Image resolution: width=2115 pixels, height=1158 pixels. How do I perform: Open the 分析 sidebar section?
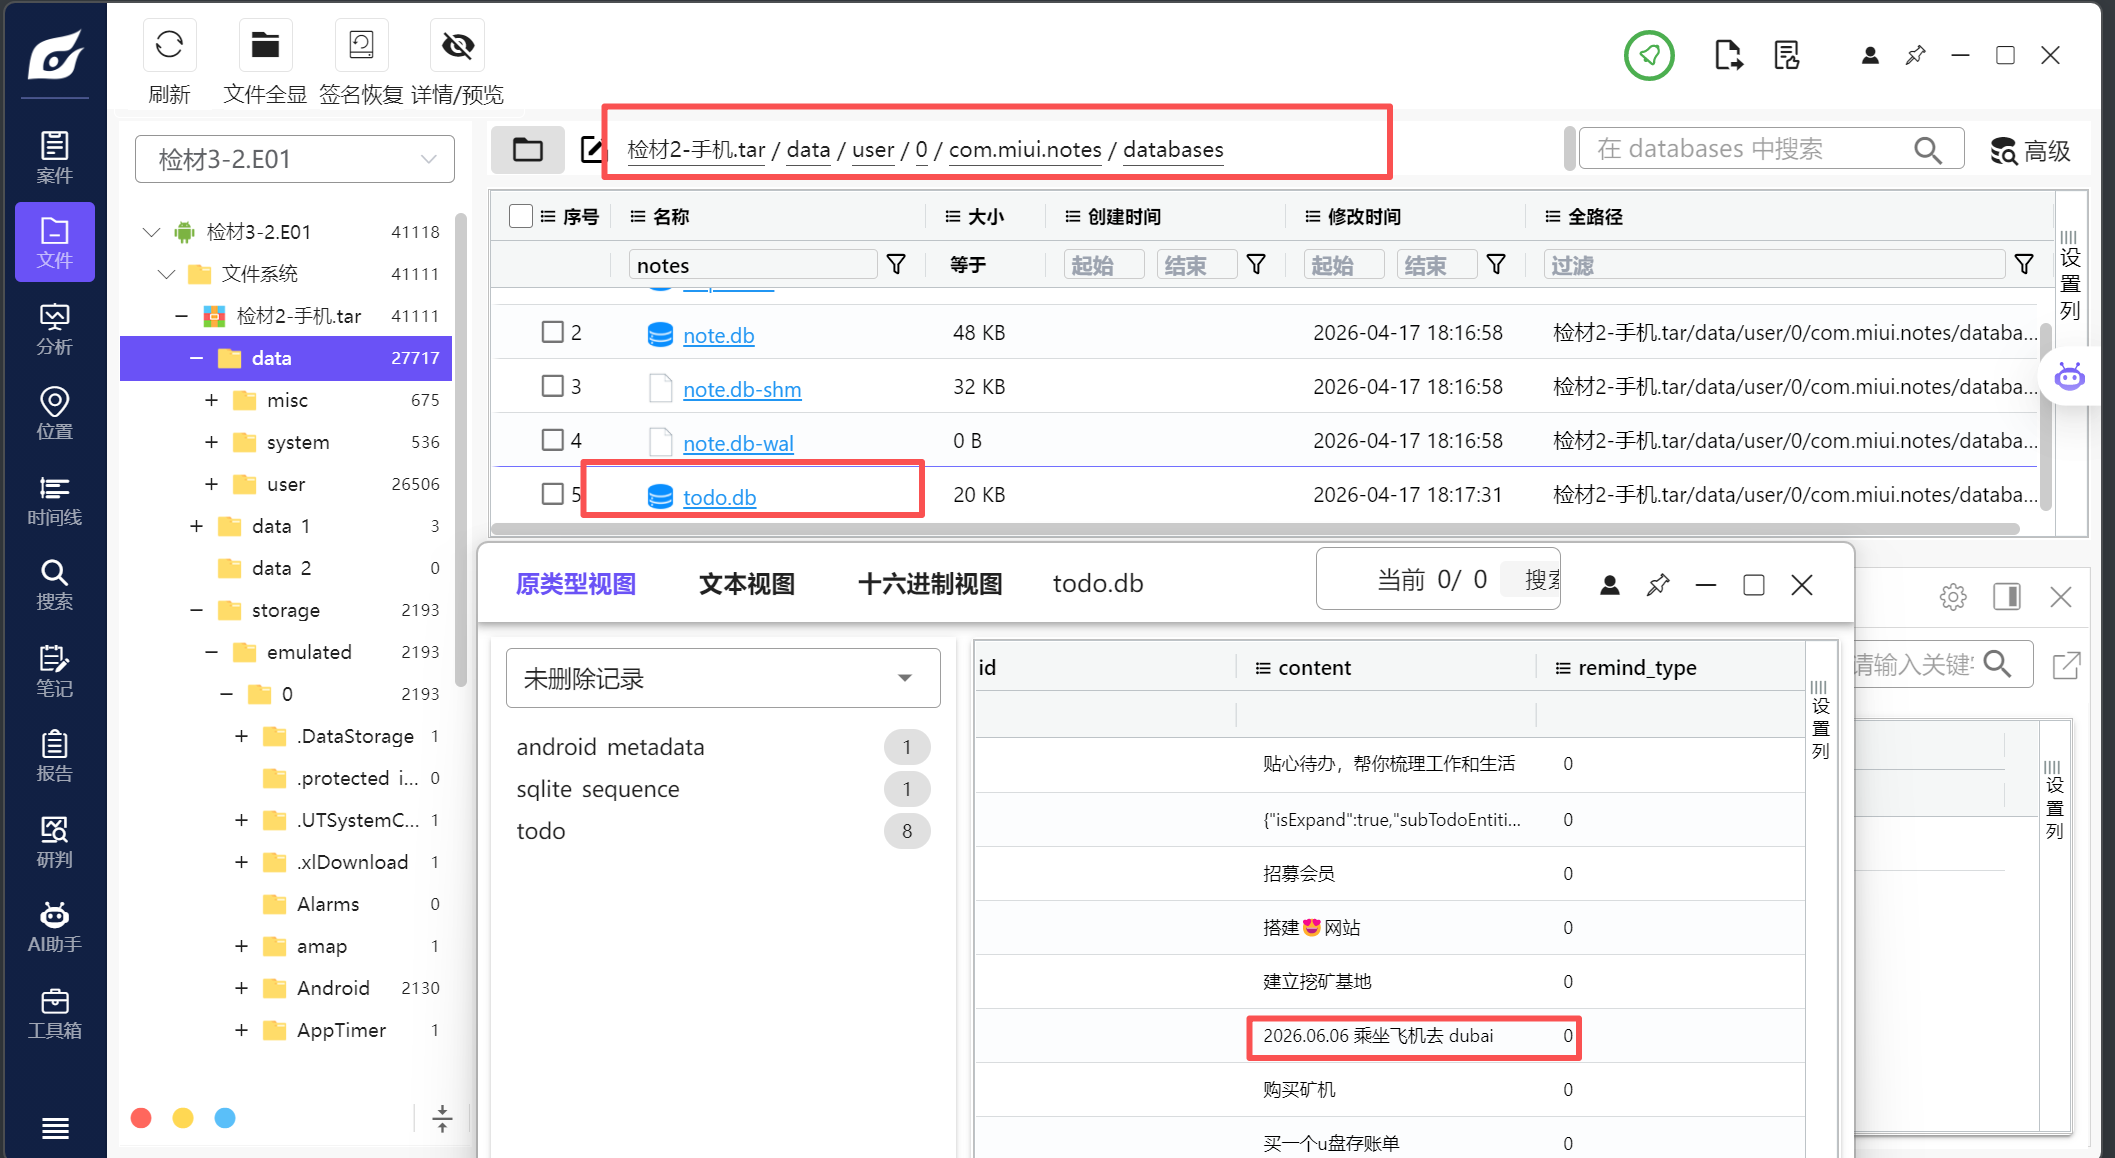click(54, 329)
